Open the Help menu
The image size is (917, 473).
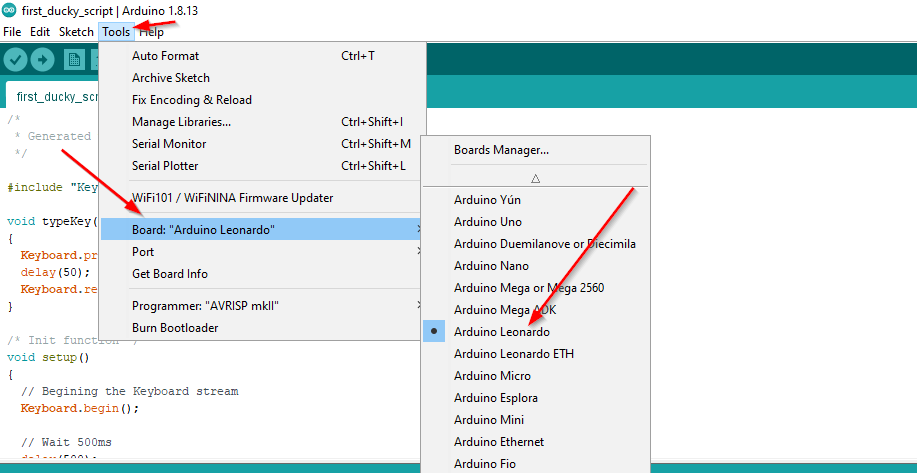click(x=151, y=32)
